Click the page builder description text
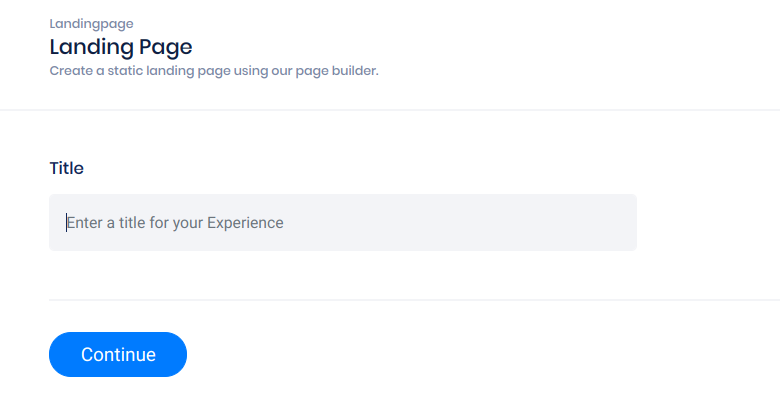The height and width of the screenshot is (419, 780). [x=214, y=71]
